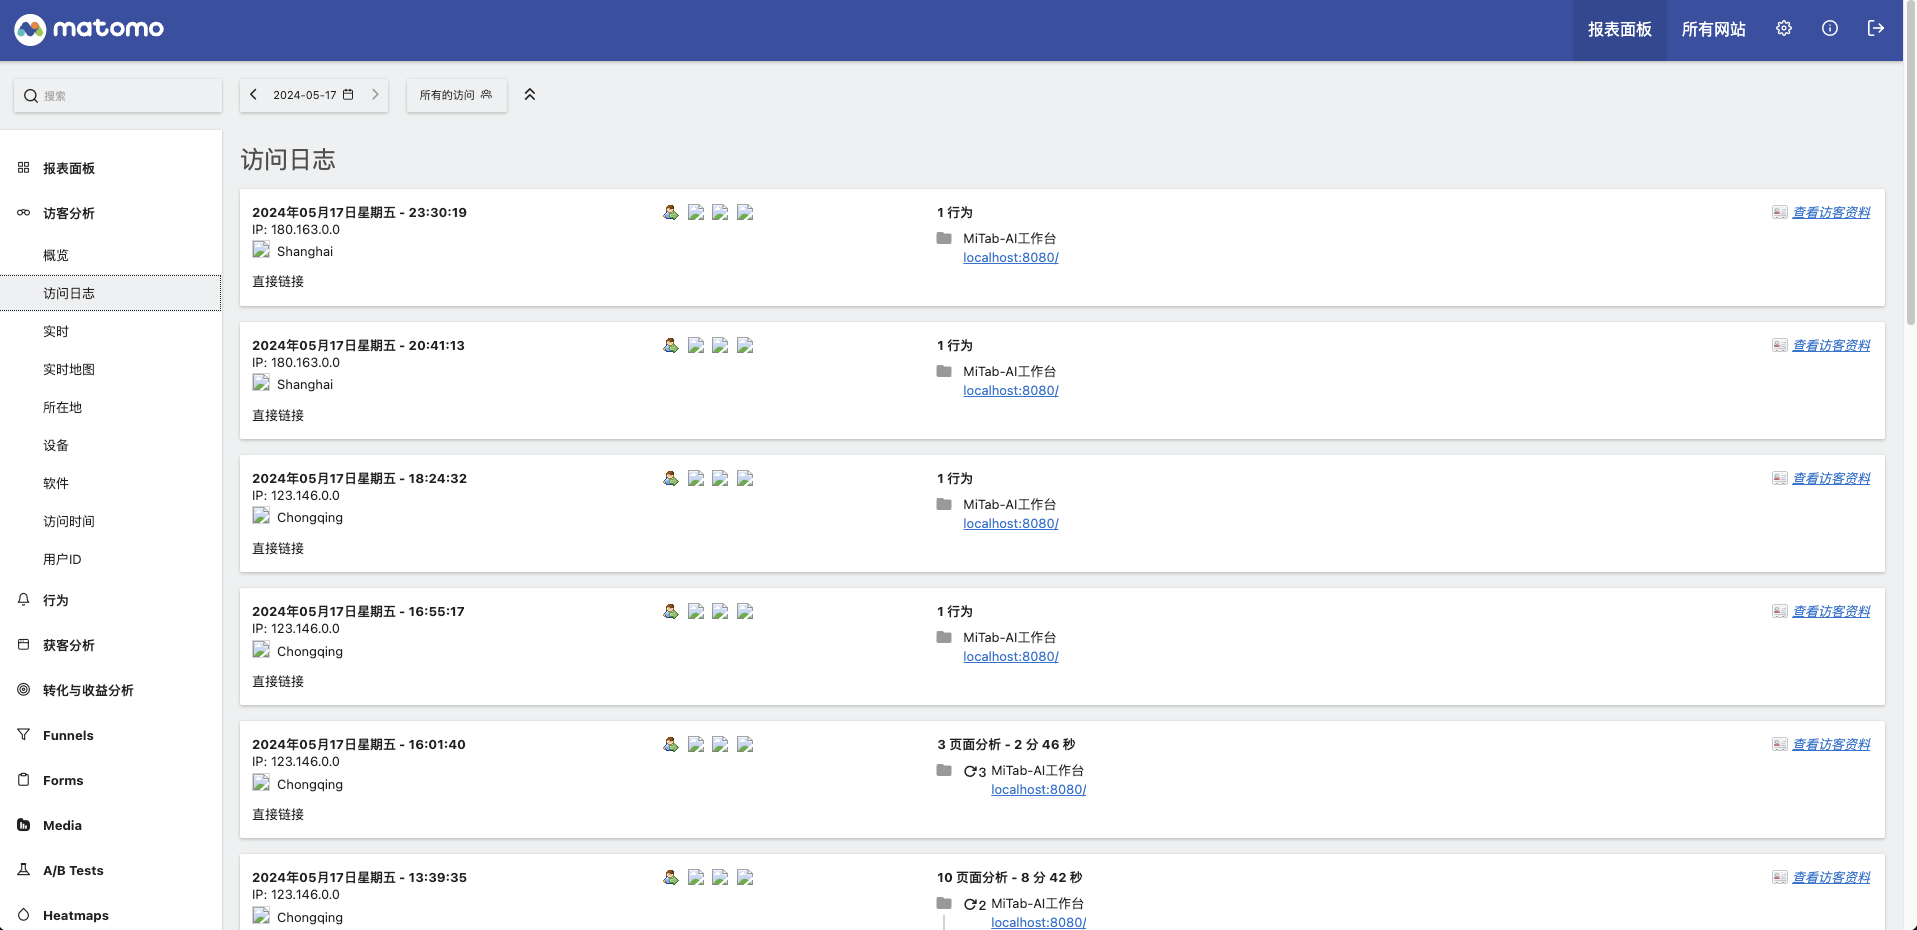This screenshot has width=1917, height=930.
Task: Select 概览 in the sidebar
Action: click(x=56, y=255)
